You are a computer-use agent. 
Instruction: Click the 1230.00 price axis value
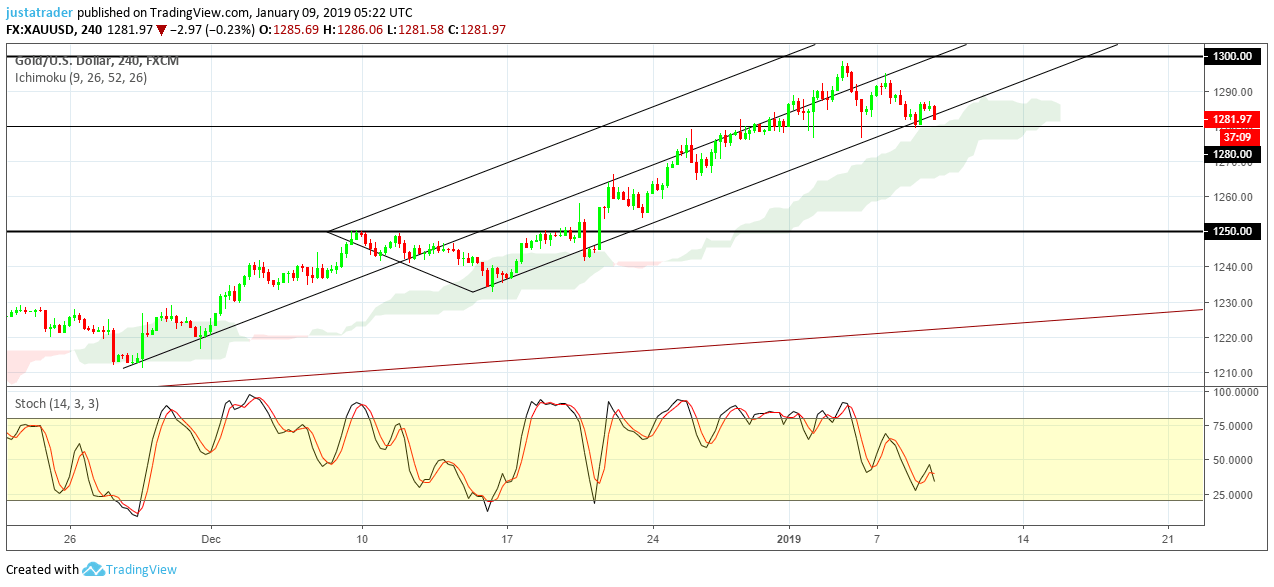[1232, 303]
